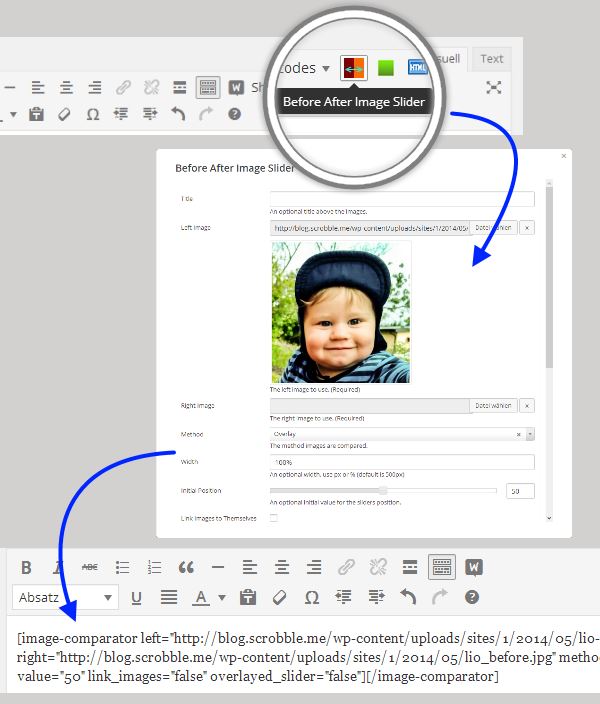Undo using the top editor toolbar
The height and width of the screenshot is (704, 600).
pos(178,114)
